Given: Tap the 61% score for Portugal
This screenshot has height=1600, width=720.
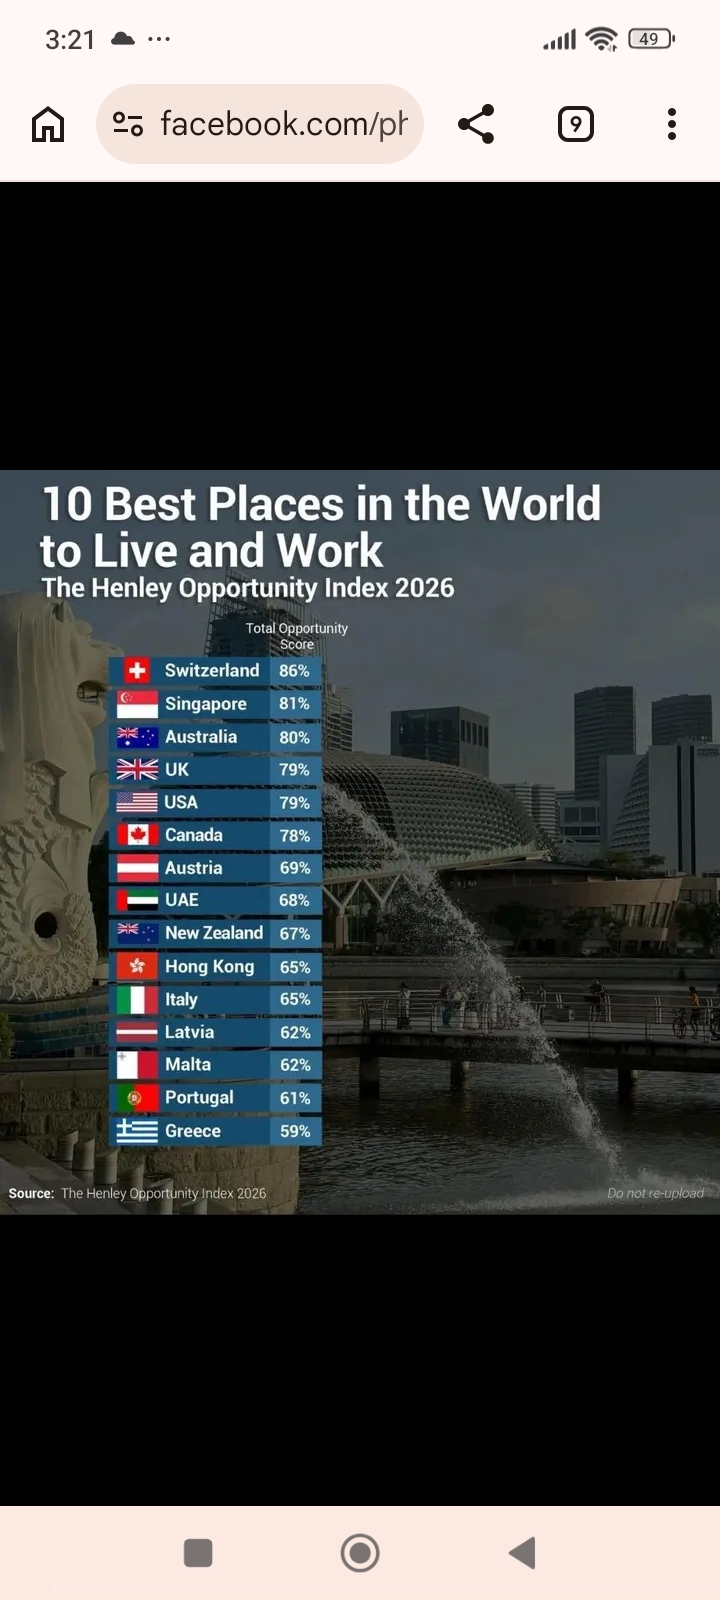Looking at the screenshot, I should click(x=294, y=1098).
